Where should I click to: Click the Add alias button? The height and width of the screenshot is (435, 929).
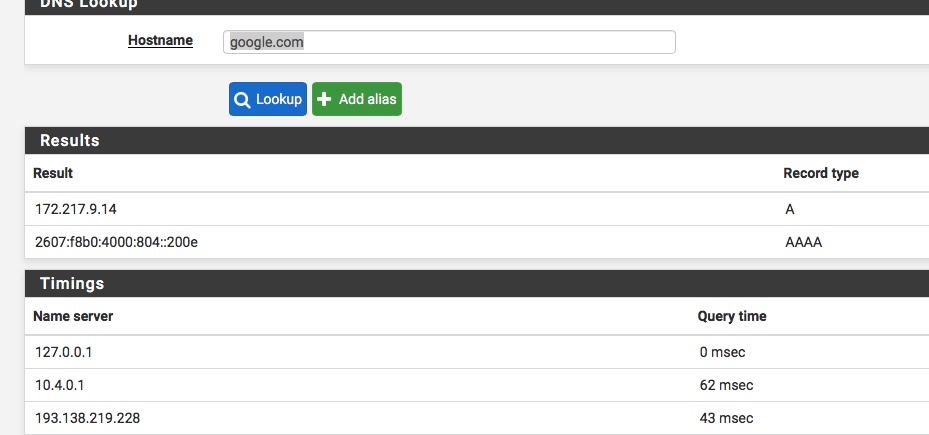[357, 99]
